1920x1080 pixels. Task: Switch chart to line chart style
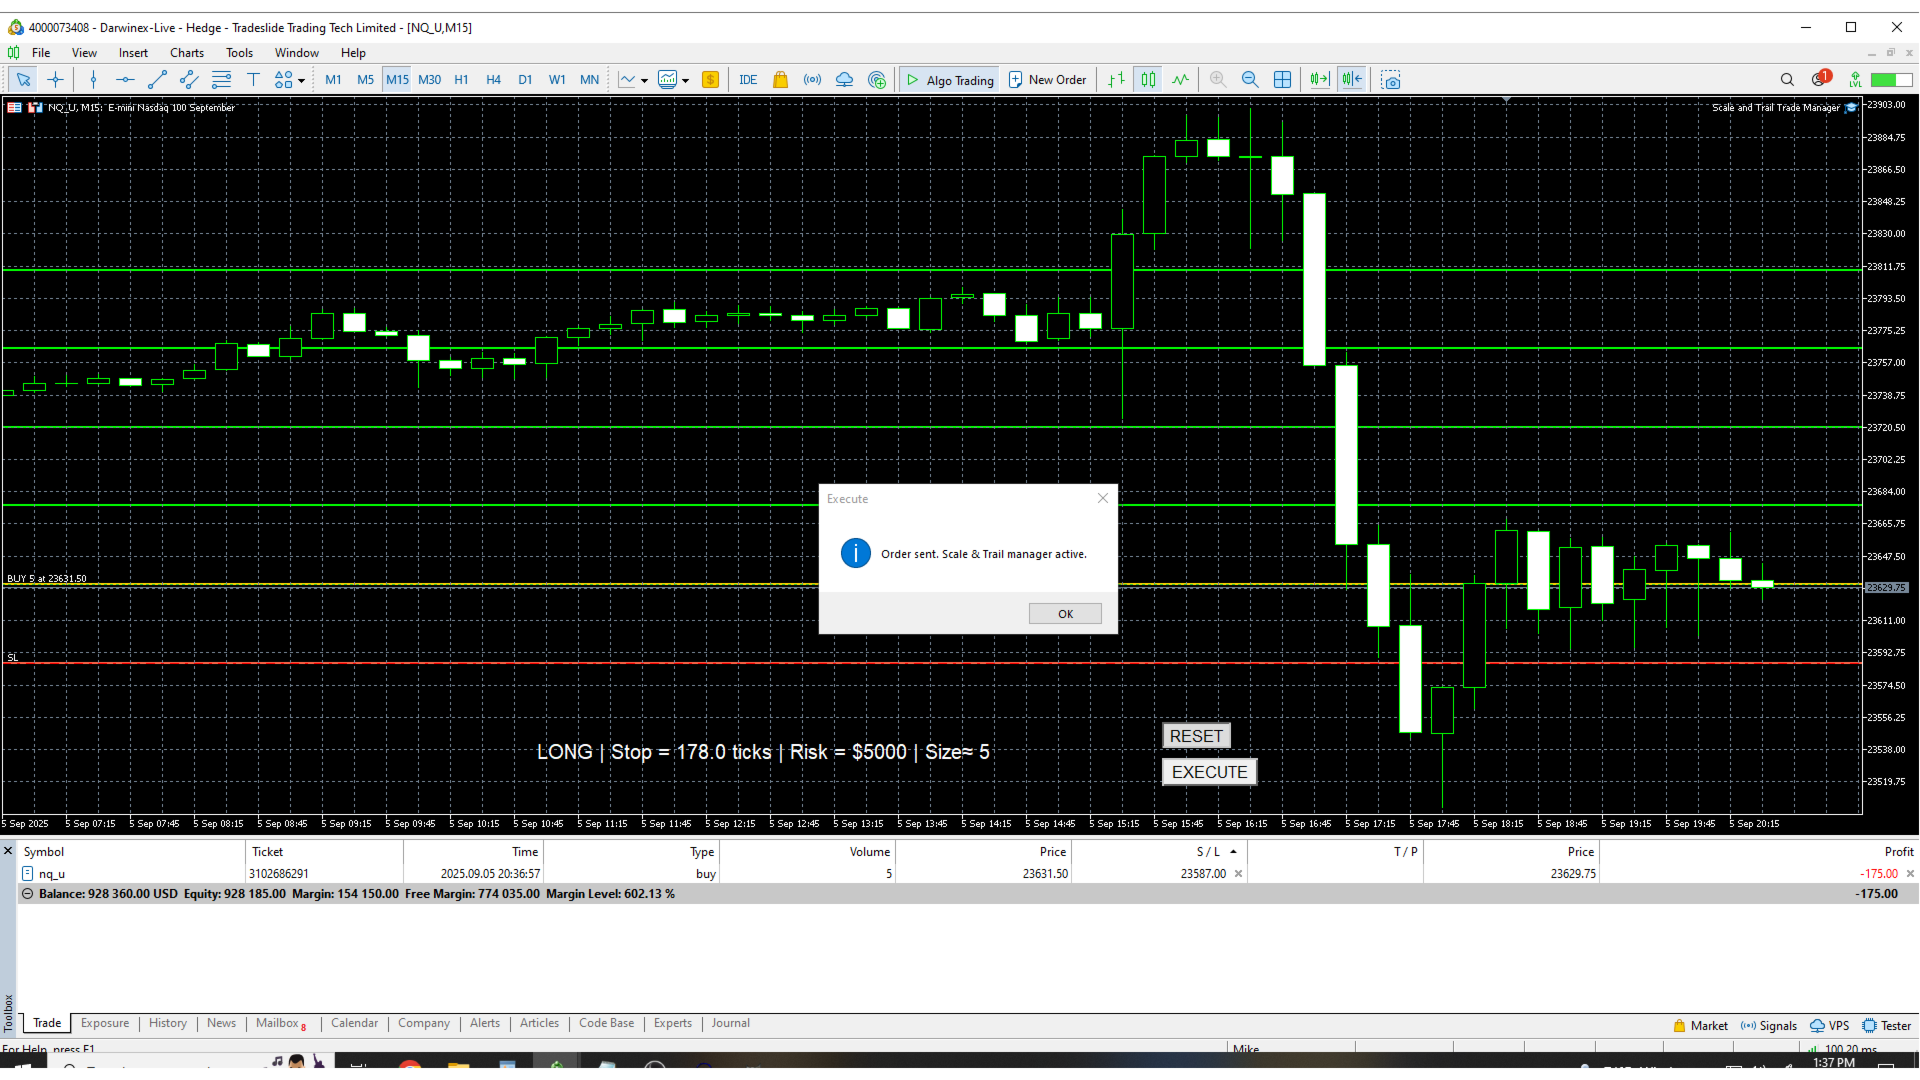coord(1181,80)
